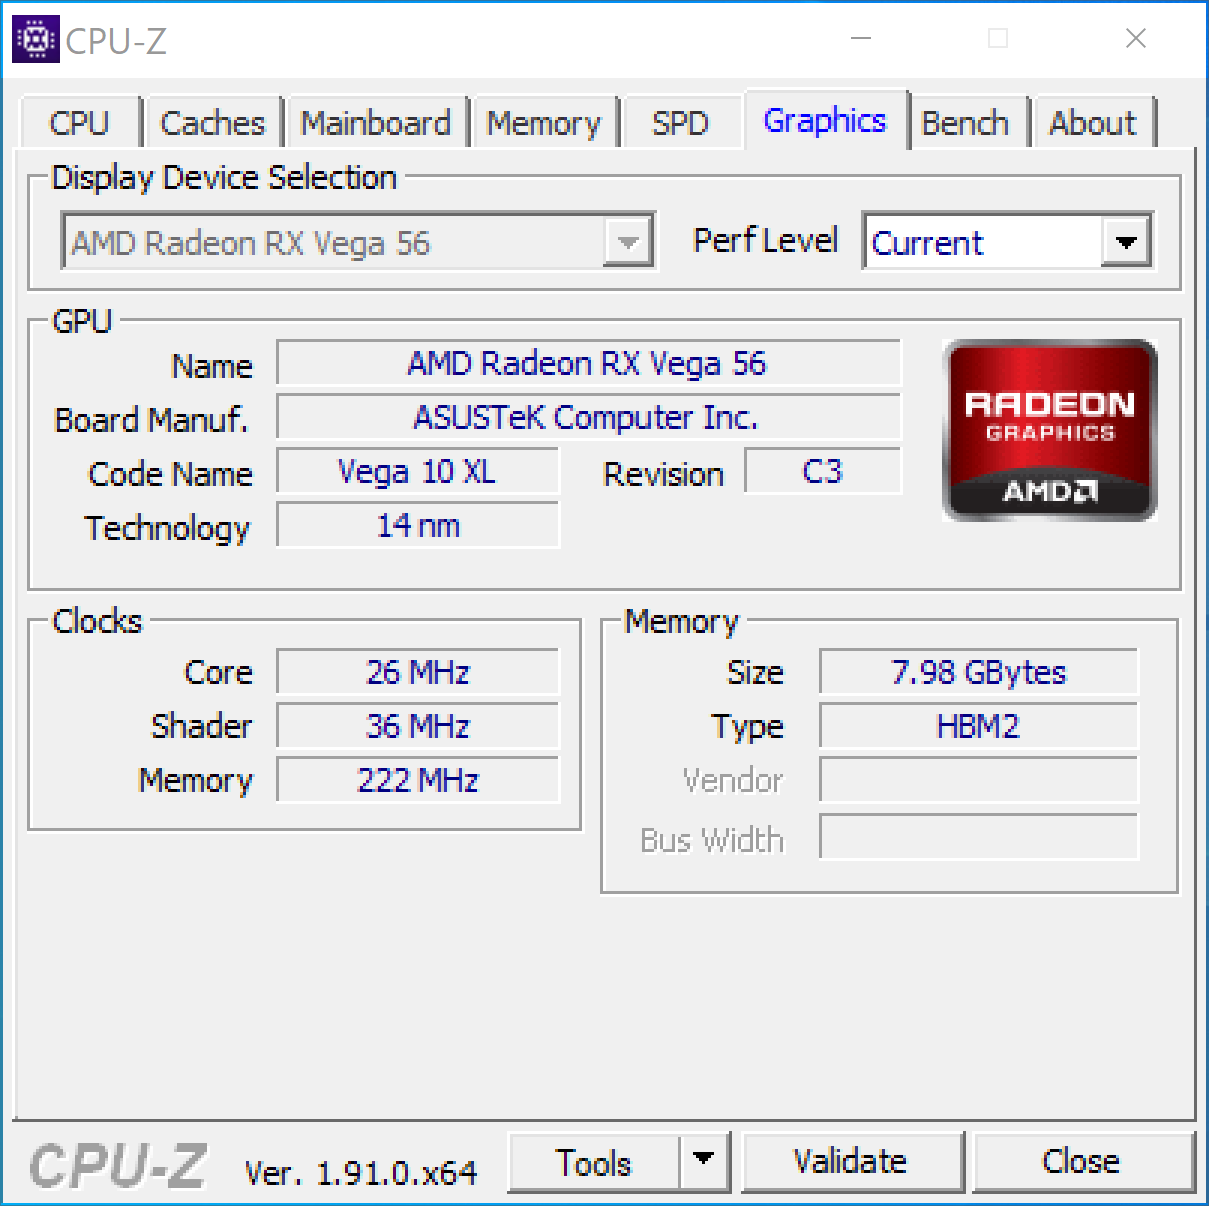
Task: Go to the SPD tab
Action: (680, 123)
